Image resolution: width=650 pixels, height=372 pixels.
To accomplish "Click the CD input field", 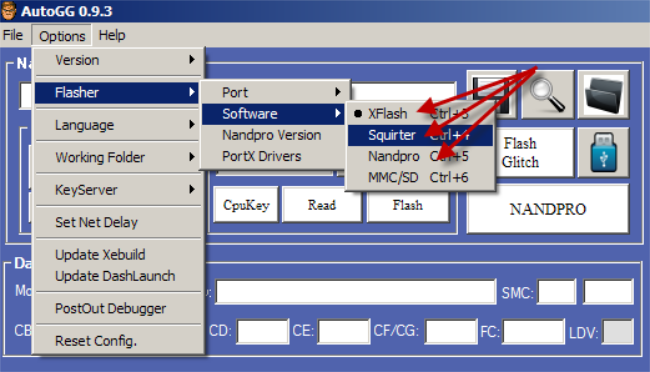I will [262, 331].
